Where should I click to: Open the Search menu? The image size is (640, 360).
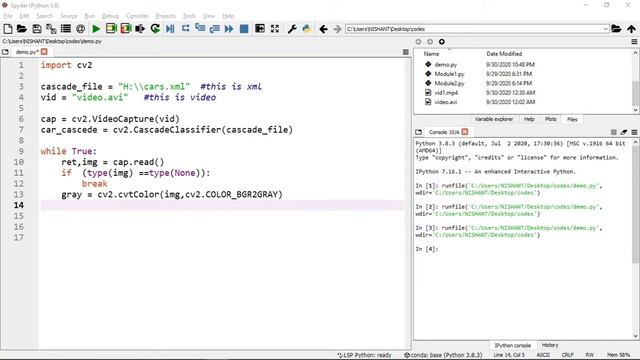click(x=44, y=16)
